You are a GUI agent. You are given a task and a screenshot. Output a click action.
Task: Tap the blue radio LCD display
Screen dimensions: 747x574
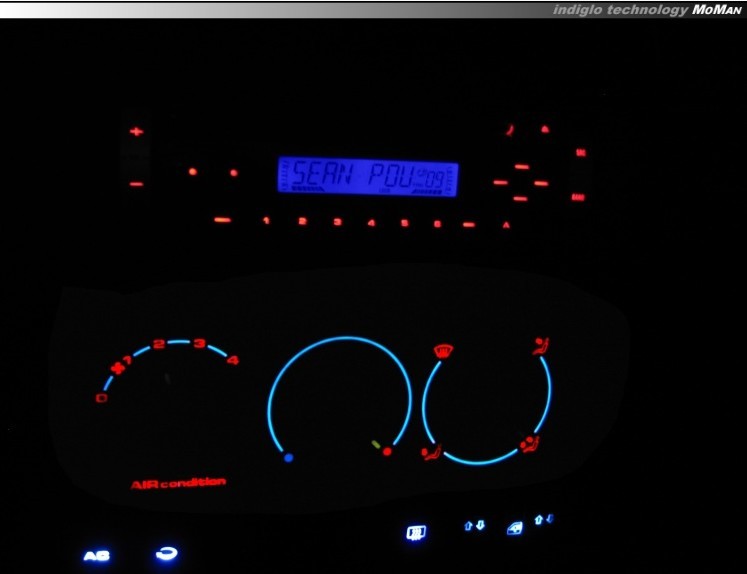(x=367, y=177)
